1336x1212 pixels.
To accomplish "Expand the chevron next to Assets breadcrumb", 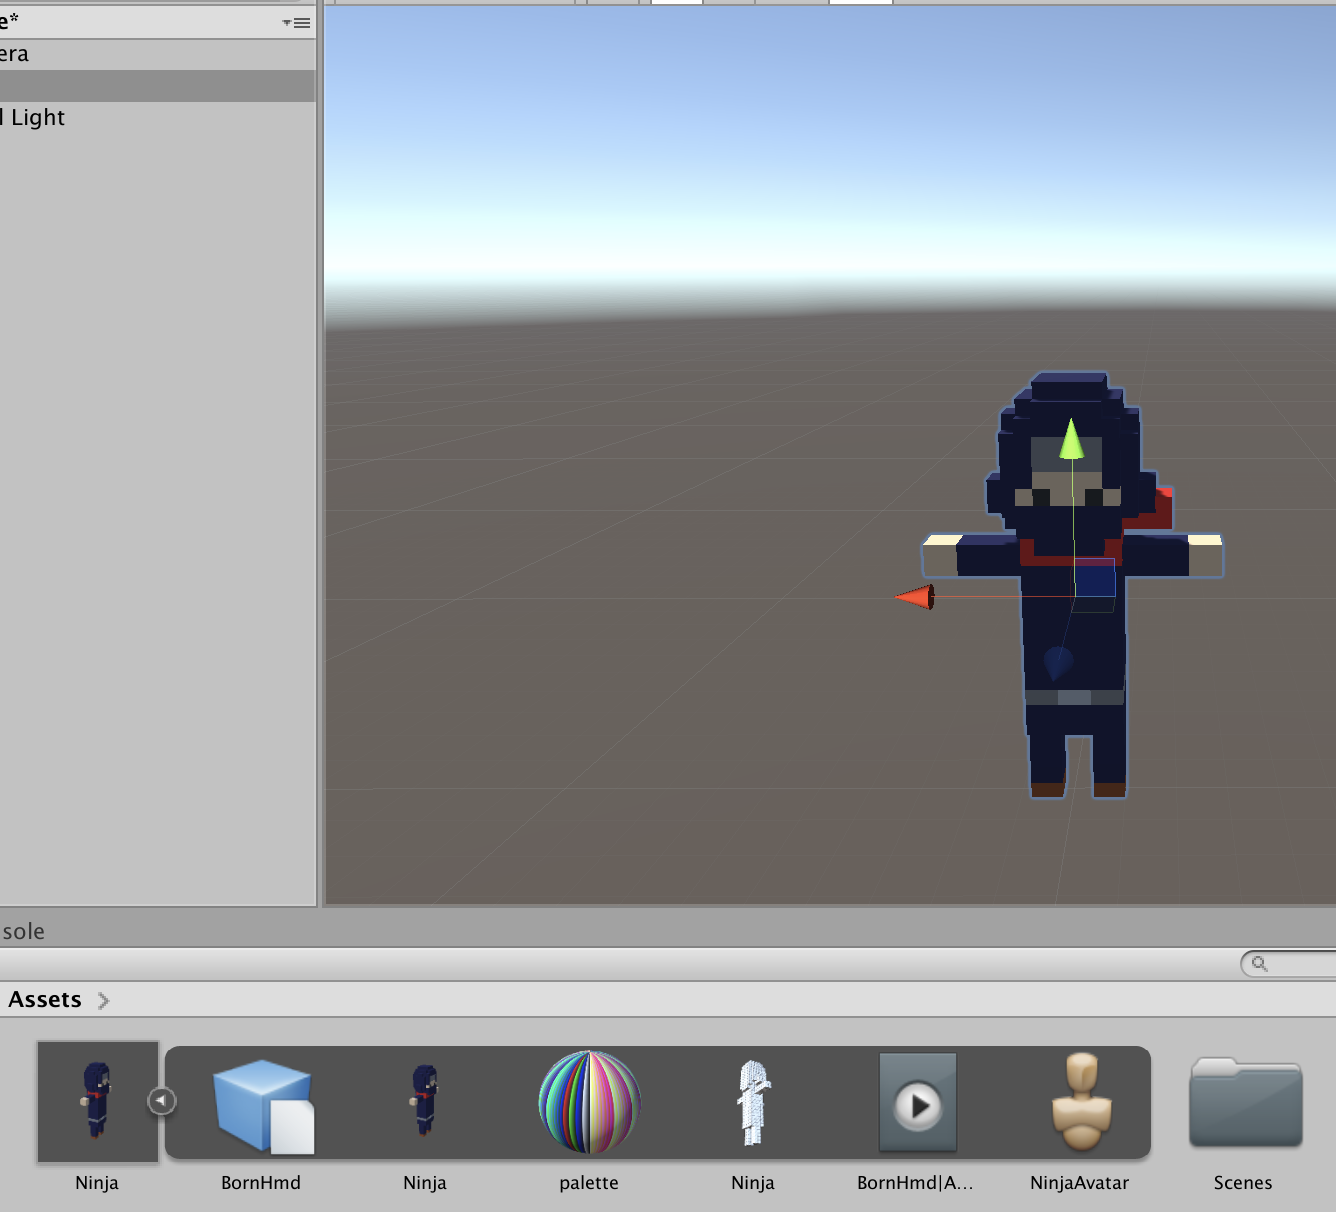I will pos(103,1000).
